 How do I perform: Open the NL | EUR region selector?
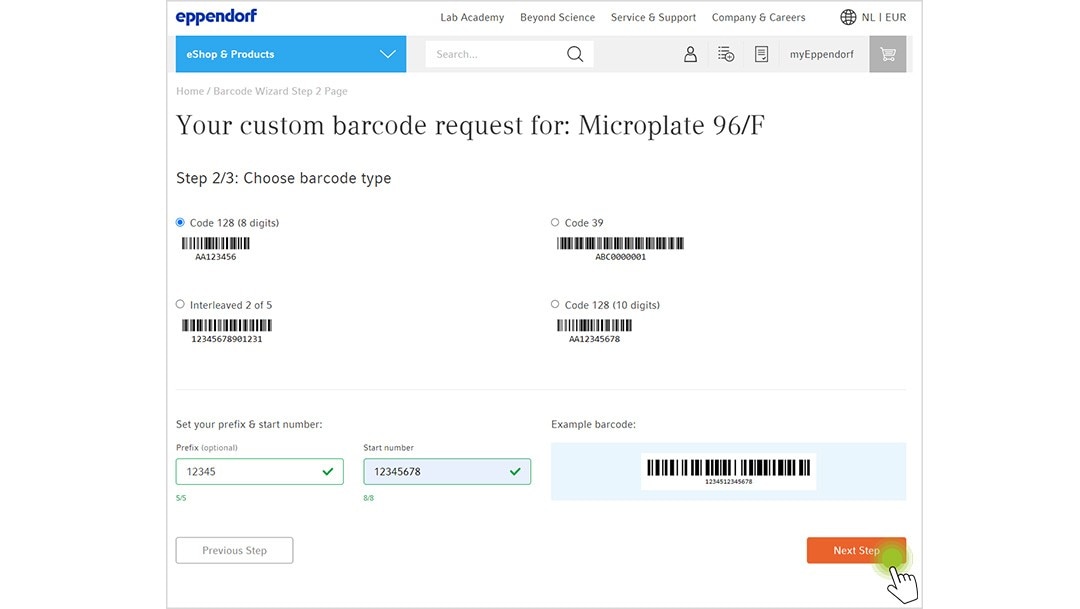tap(884, 17)
